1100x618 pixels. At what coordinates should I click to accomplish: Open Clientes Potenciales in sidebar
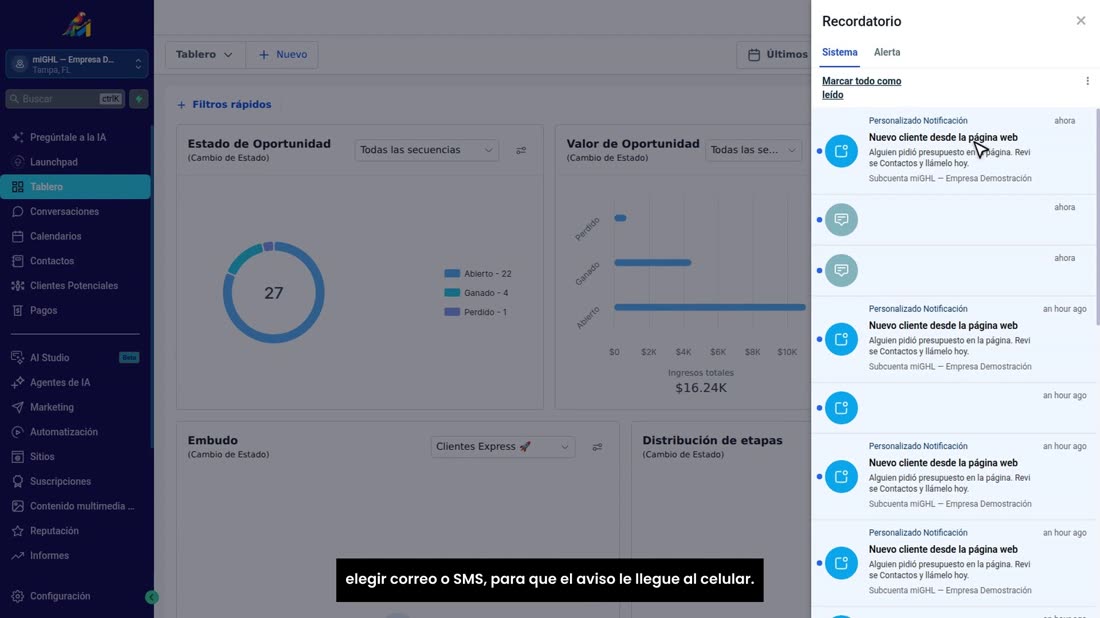click(x=75, y=286)
